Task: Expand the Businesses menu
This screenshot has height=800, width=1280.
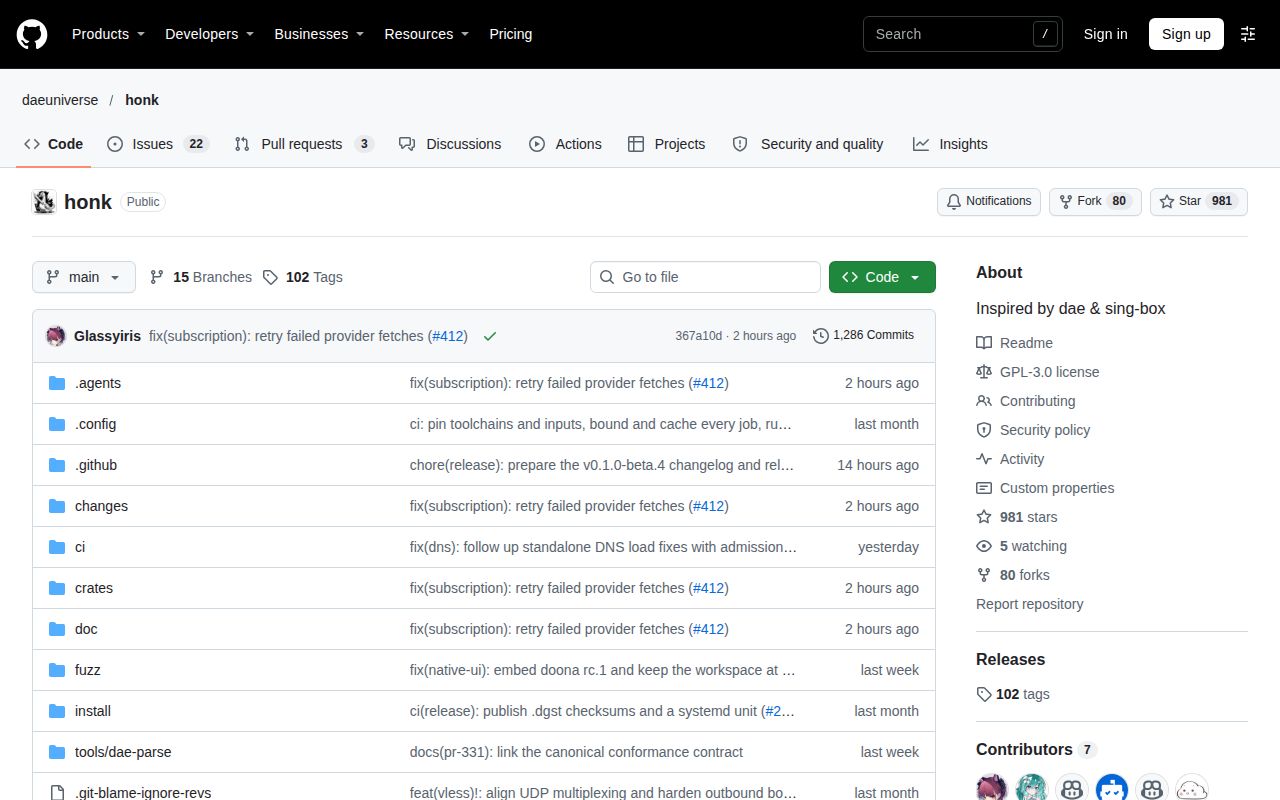Action: coord(319,34)
